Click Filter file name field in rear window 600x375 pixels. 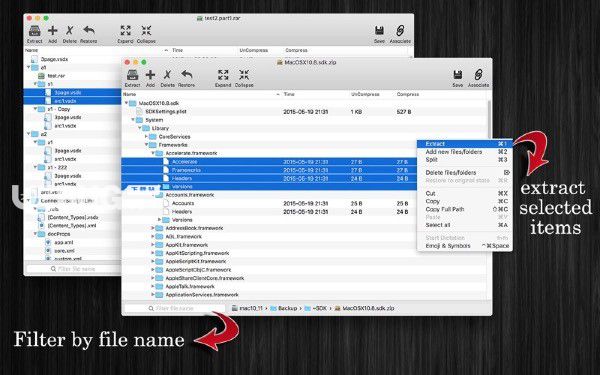[x=73, y=269]
